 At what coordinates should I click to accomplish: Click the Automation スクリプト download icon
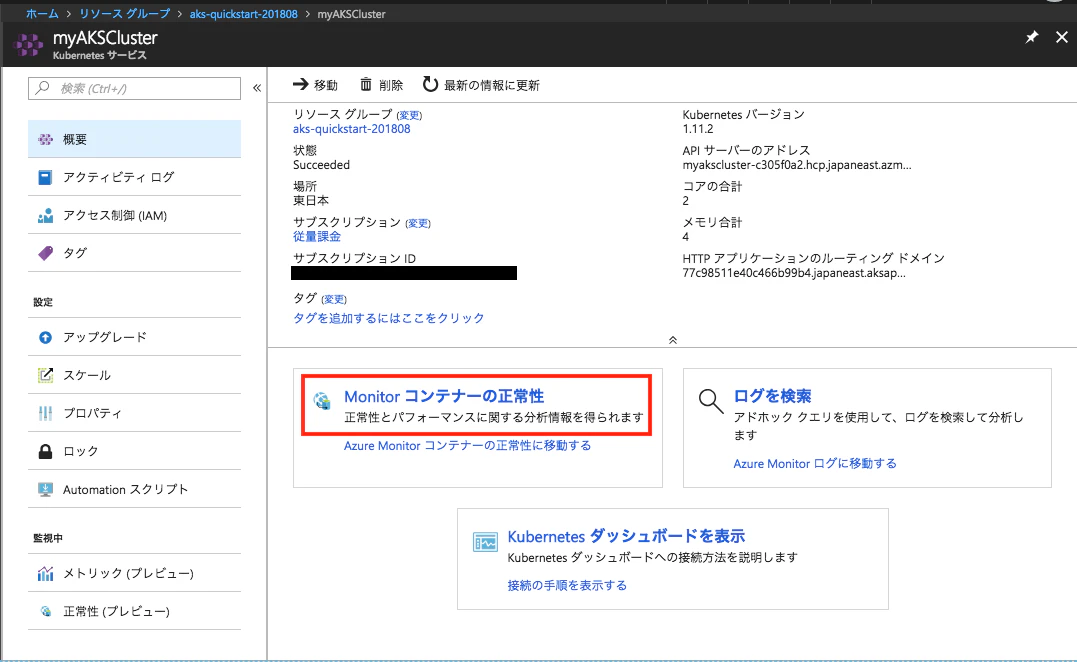(45, 490)
